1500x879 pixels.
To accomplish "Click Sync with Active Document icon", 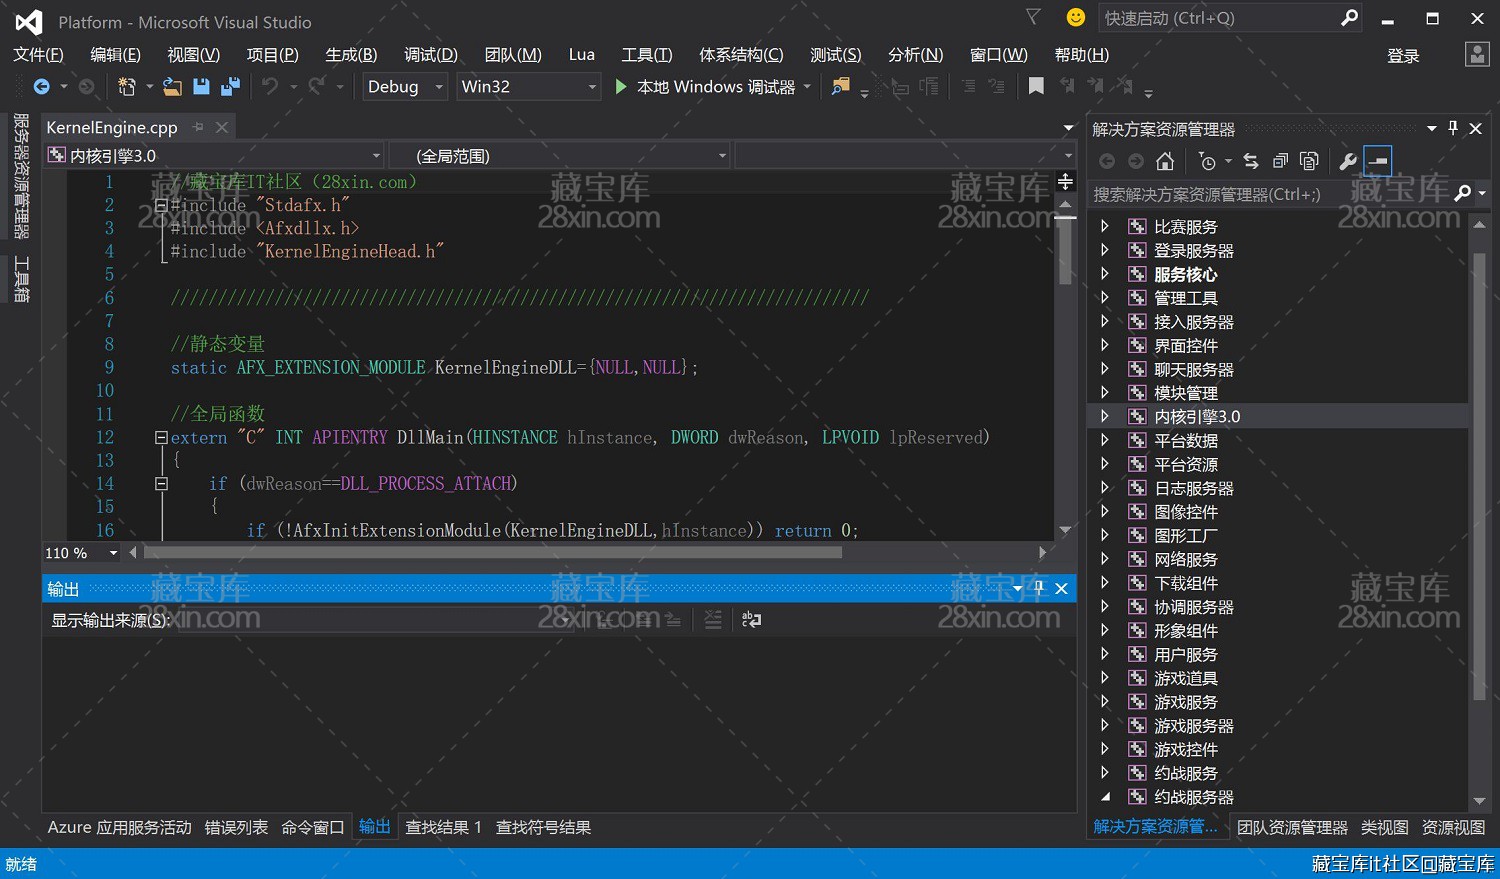I will [1251, 161].
